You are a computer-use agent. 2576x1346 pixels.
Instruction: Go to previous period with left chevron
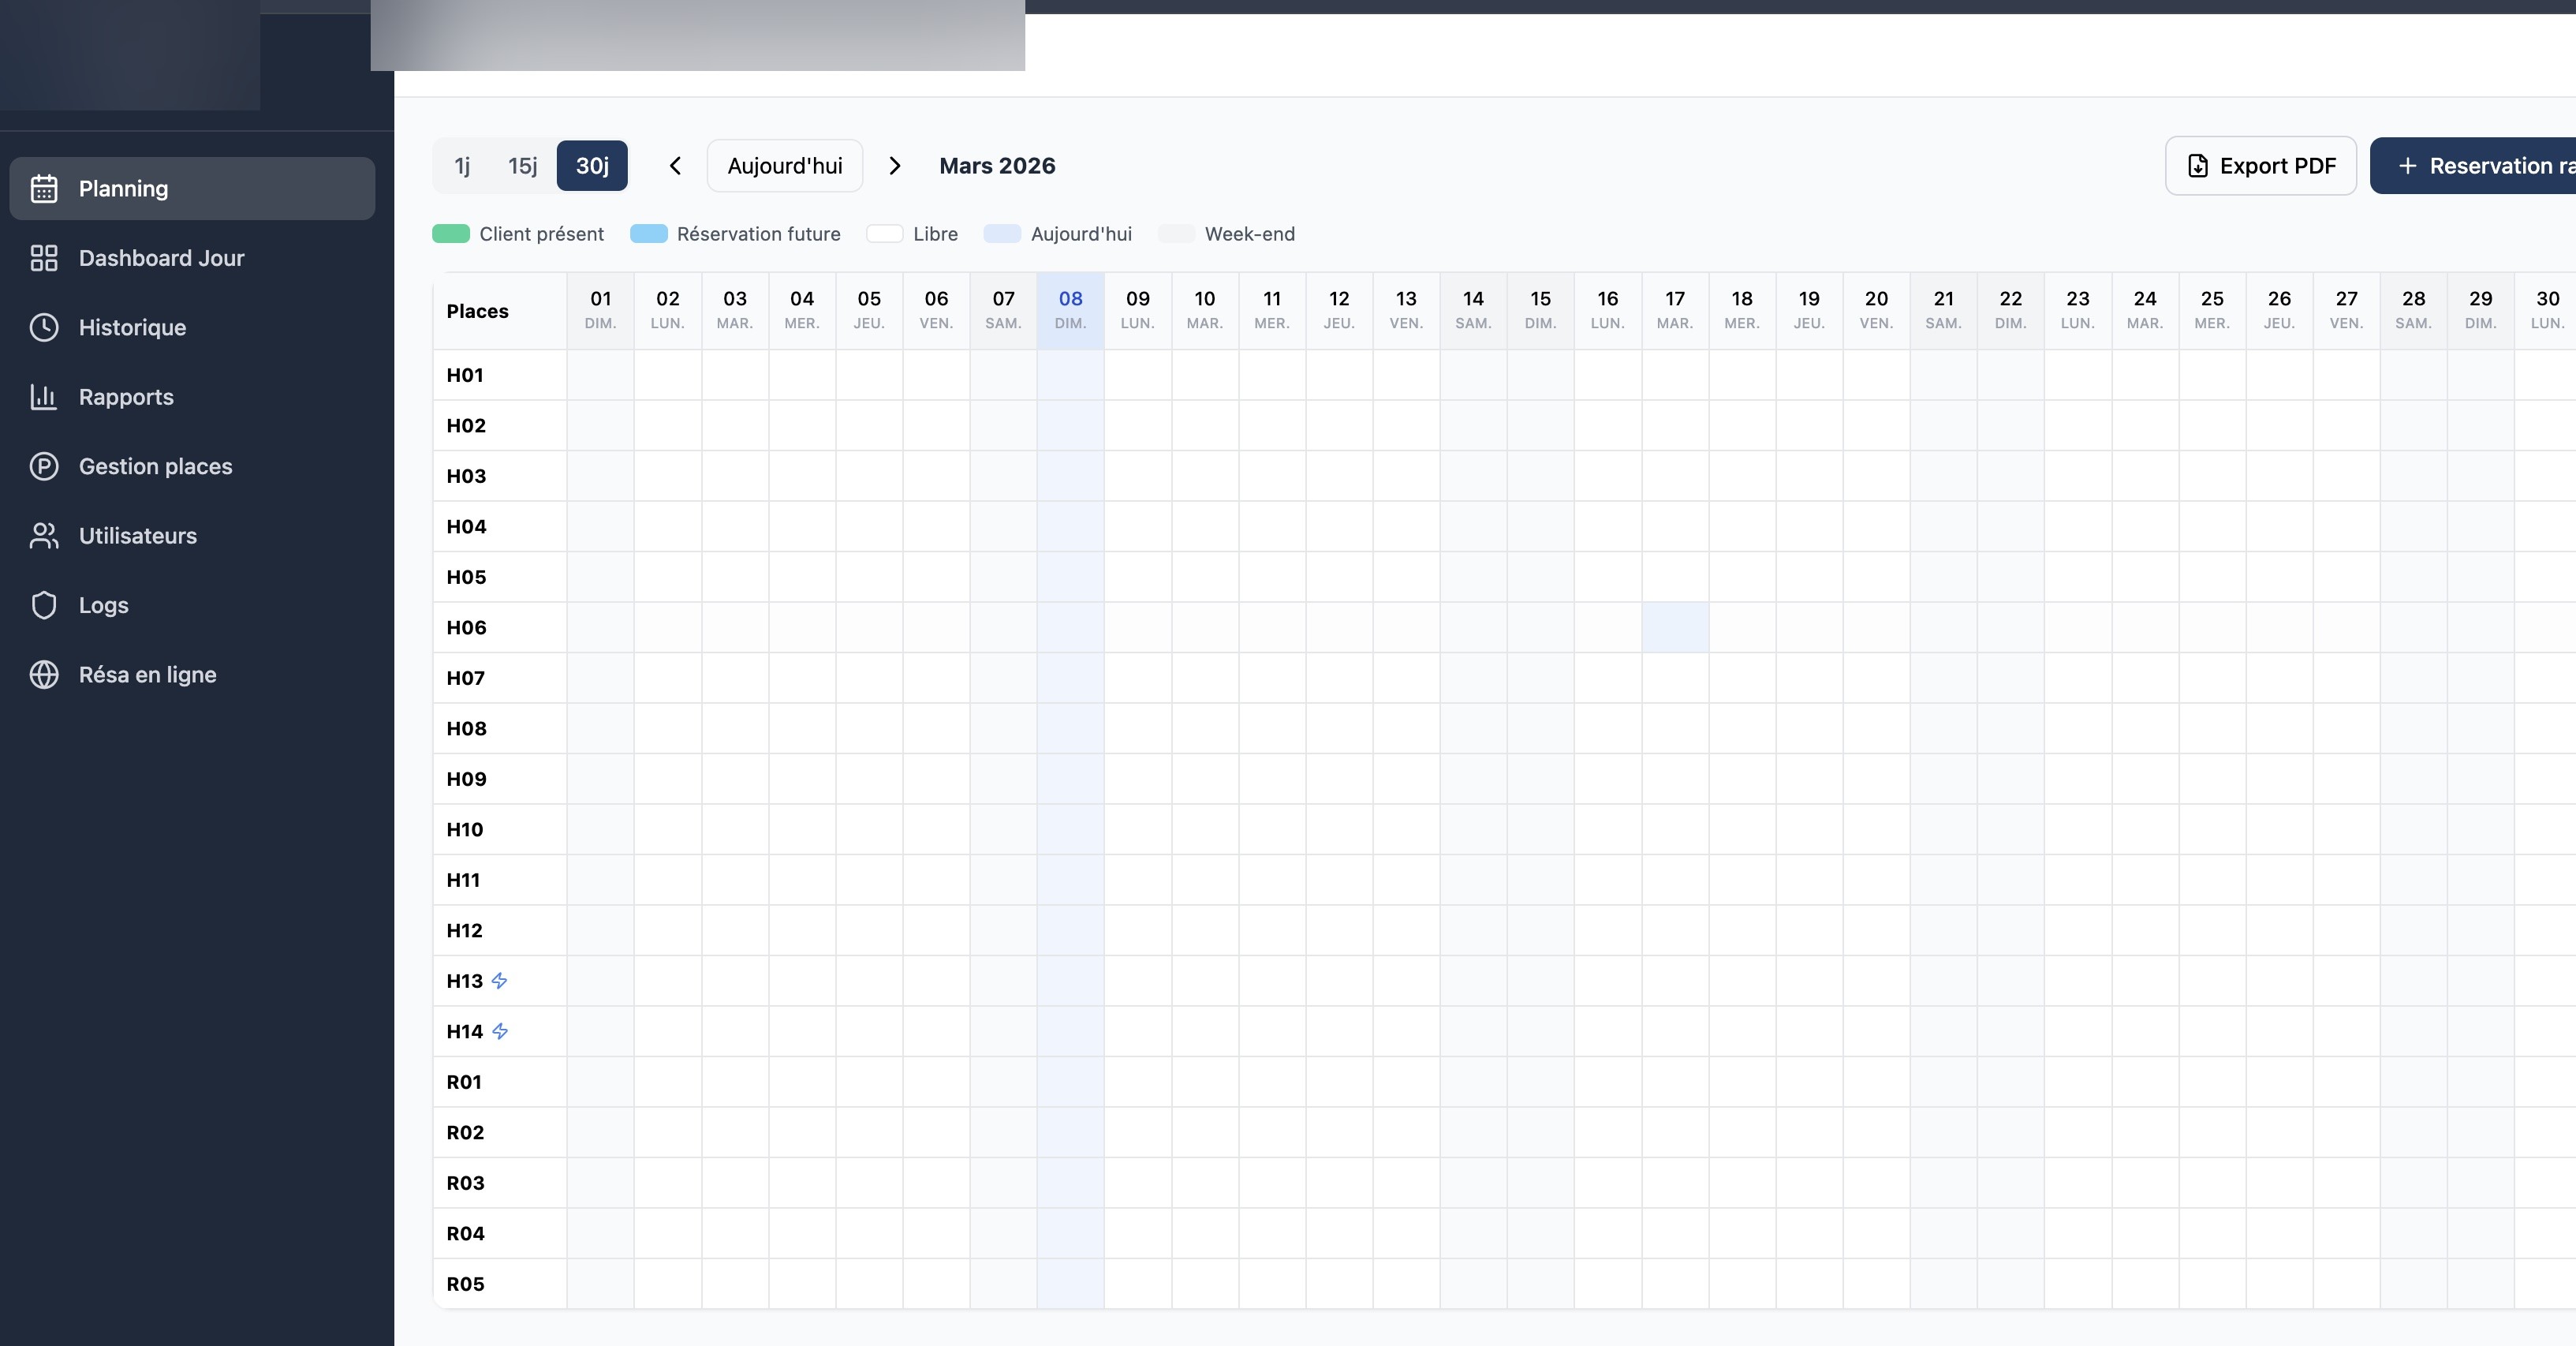[675, 166]
